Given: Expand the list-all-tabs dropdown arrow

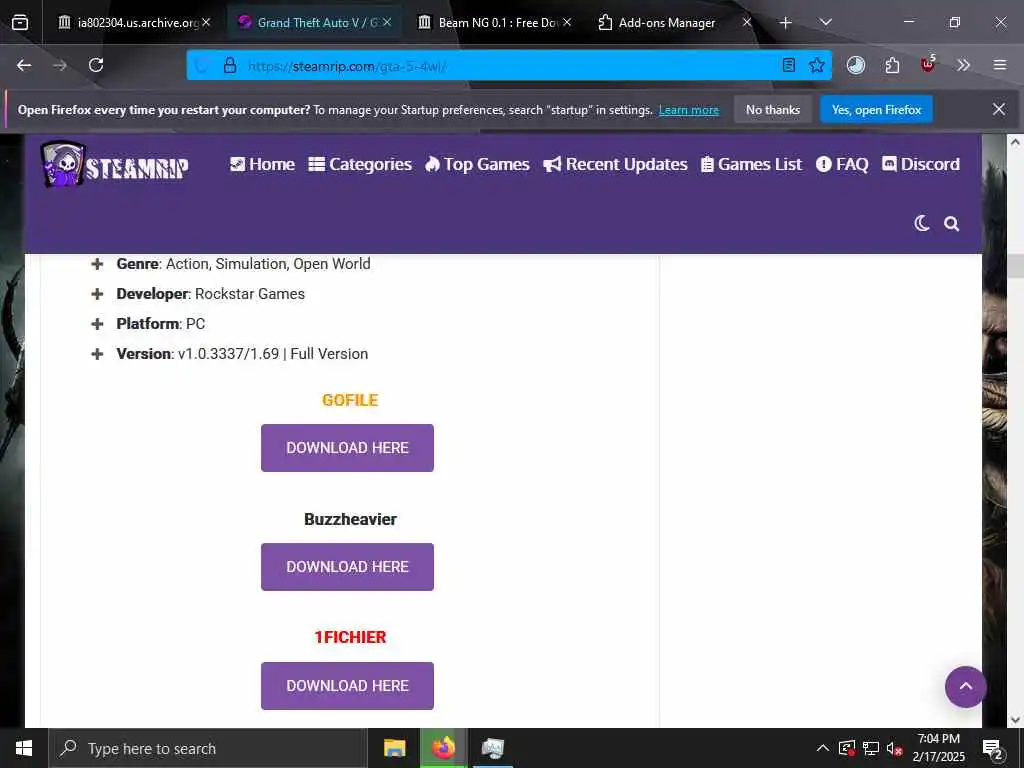Looking at the screenshot, I should point(825,23).
